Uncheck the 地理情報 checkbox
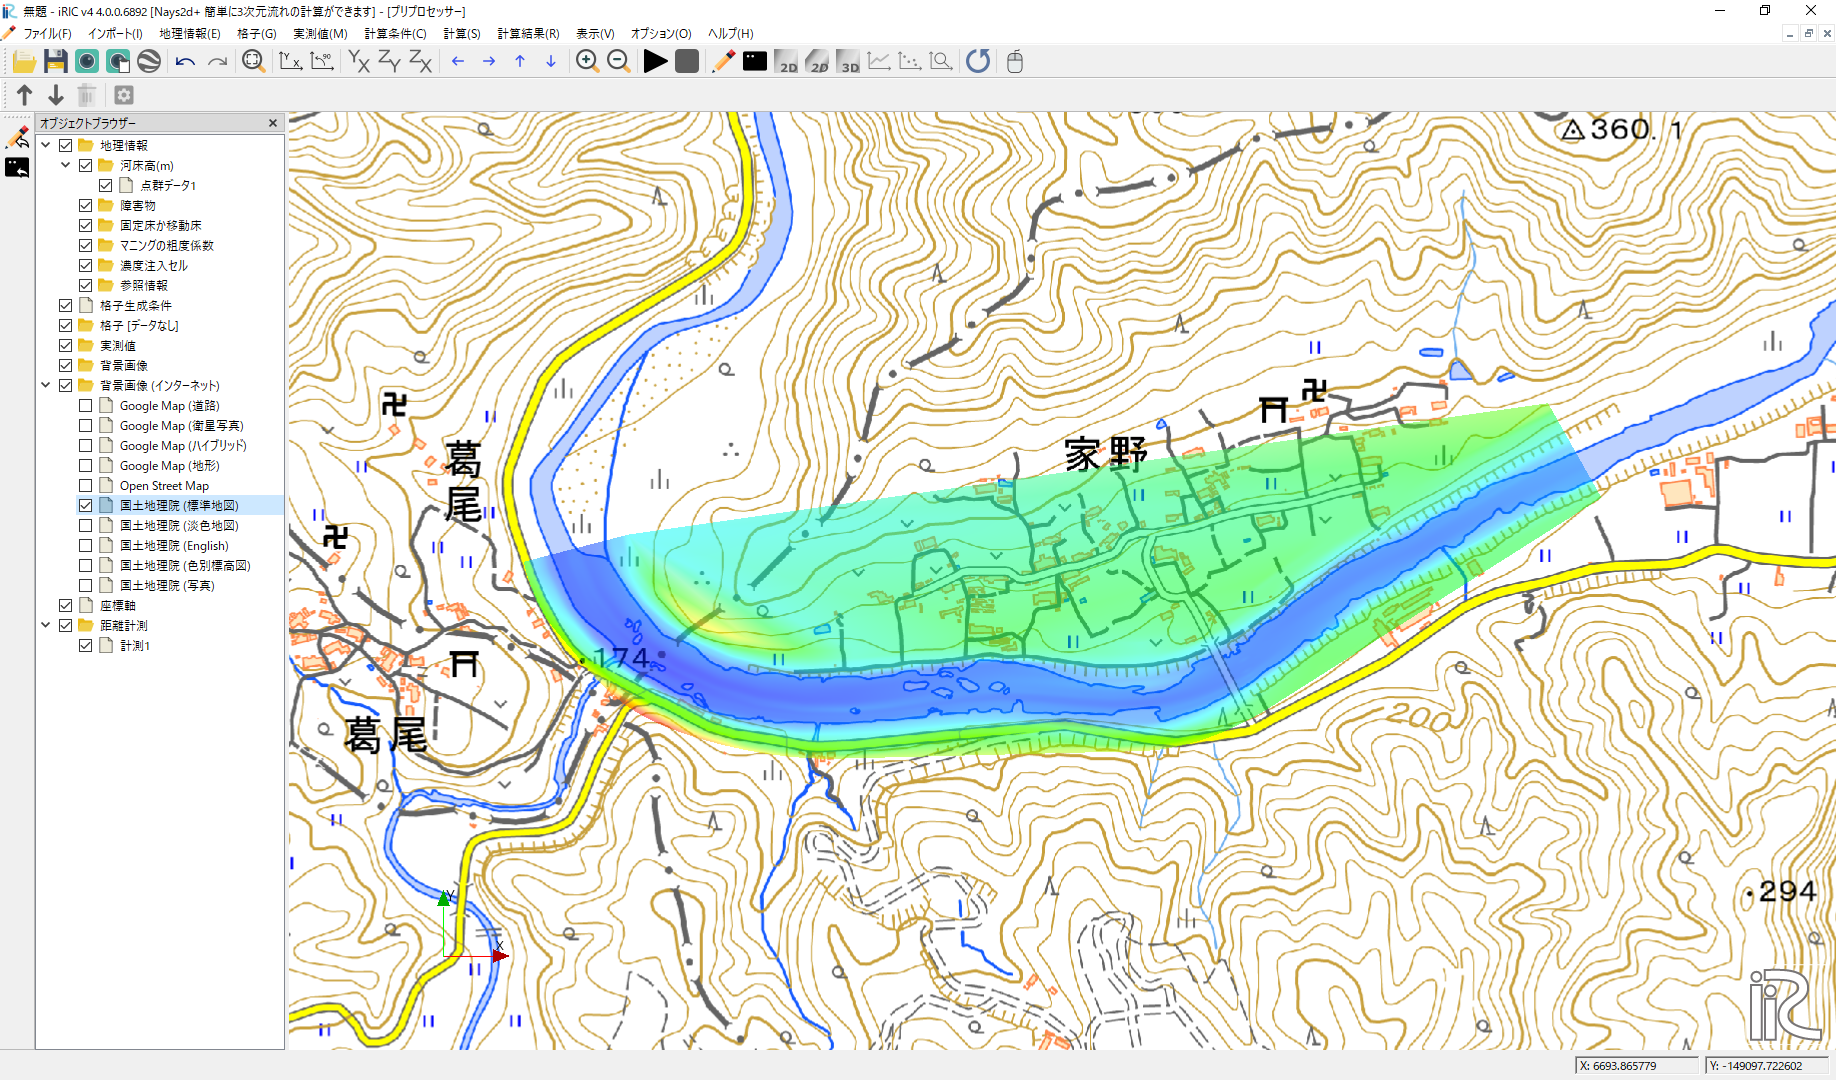The image size is (1836, 1080). click(66, 146)
